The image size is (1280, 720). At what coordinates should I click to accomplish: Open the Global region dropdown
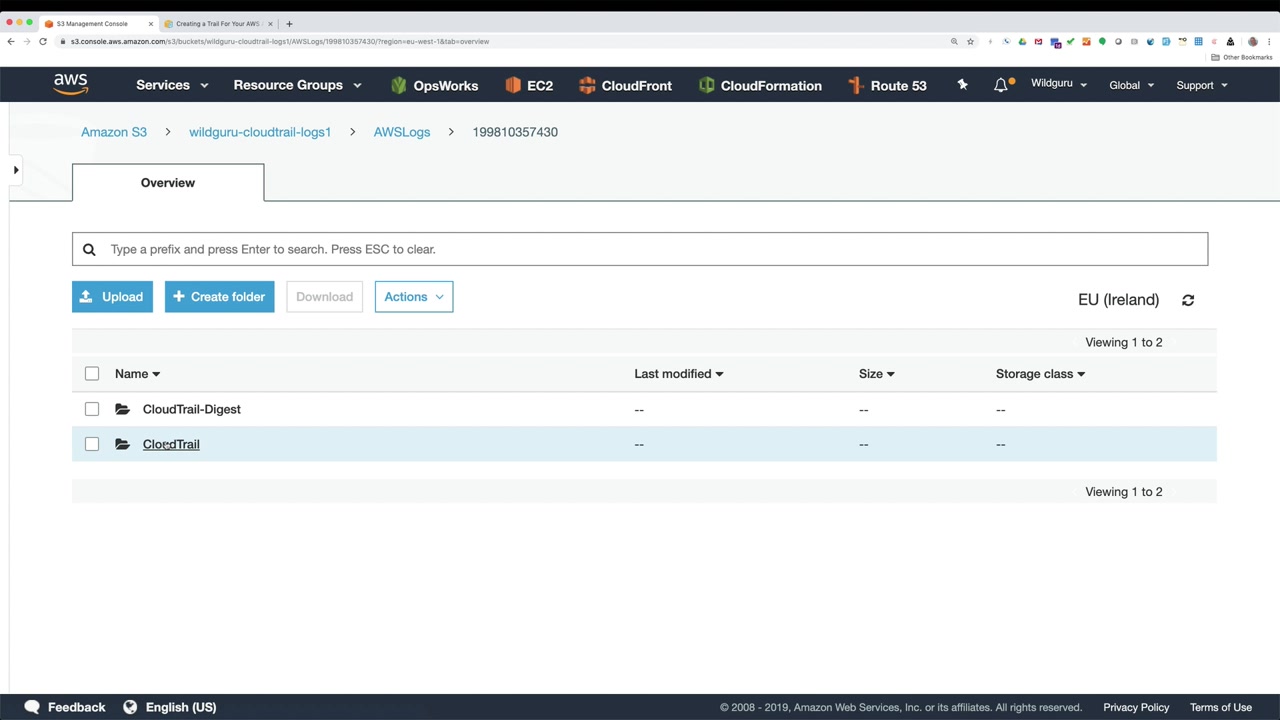coord(1131,85)
